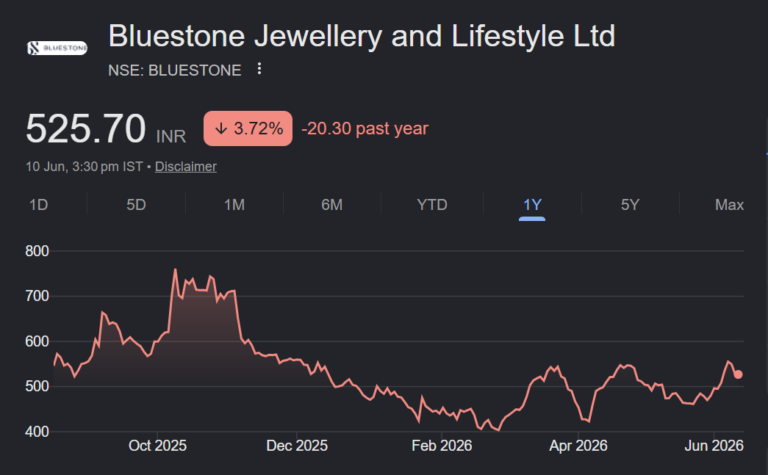
Task: Click the 400 y-axis label
Action: click(37, 431)
